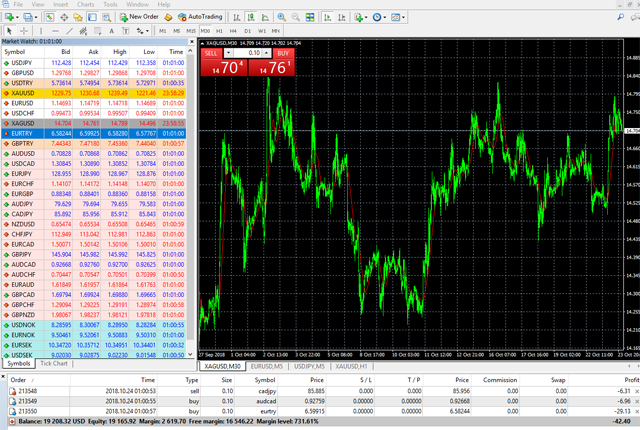Screen dimensions: 640x430
Task: Decrease volume with one-click down arrow
Action: (229, 53)
